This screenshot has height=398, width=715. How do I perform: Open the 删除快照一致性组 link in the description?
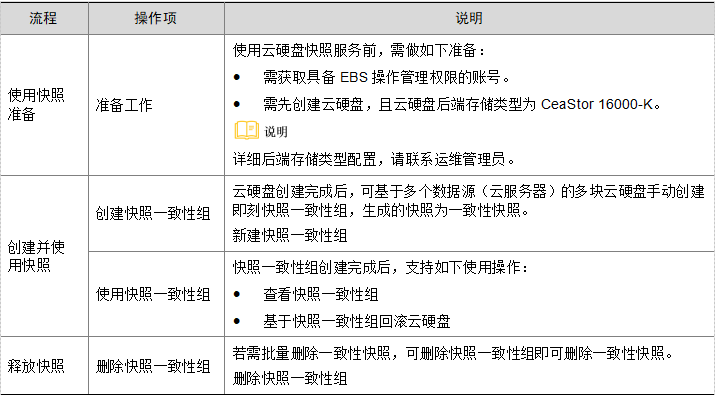pos(290,378)
